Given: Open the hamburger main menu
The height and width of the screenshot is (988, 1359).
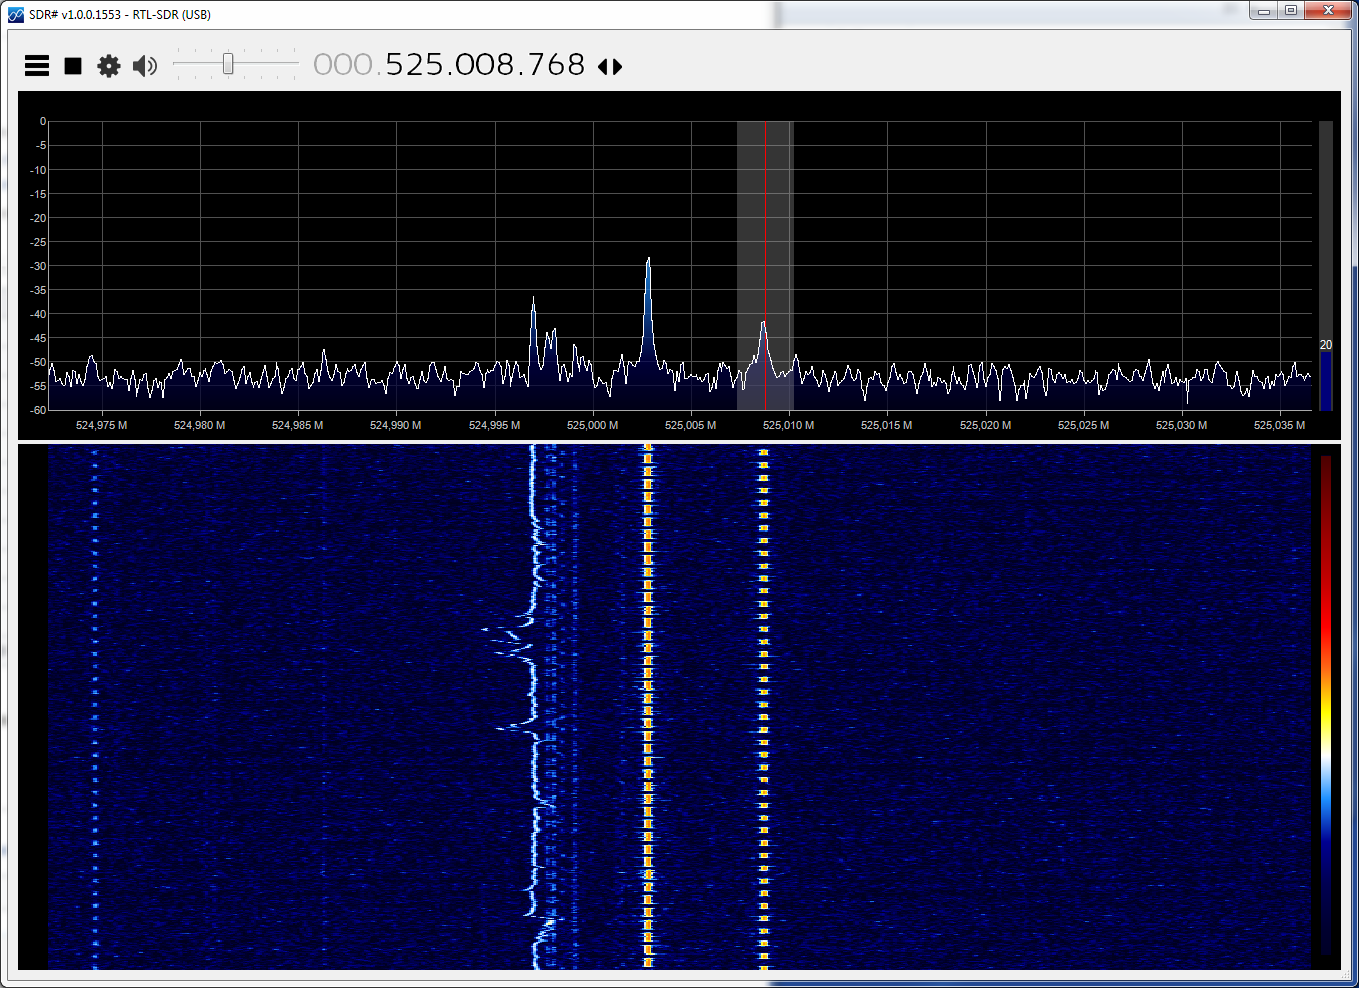Looking at the screenshot, I should [37, 66].
